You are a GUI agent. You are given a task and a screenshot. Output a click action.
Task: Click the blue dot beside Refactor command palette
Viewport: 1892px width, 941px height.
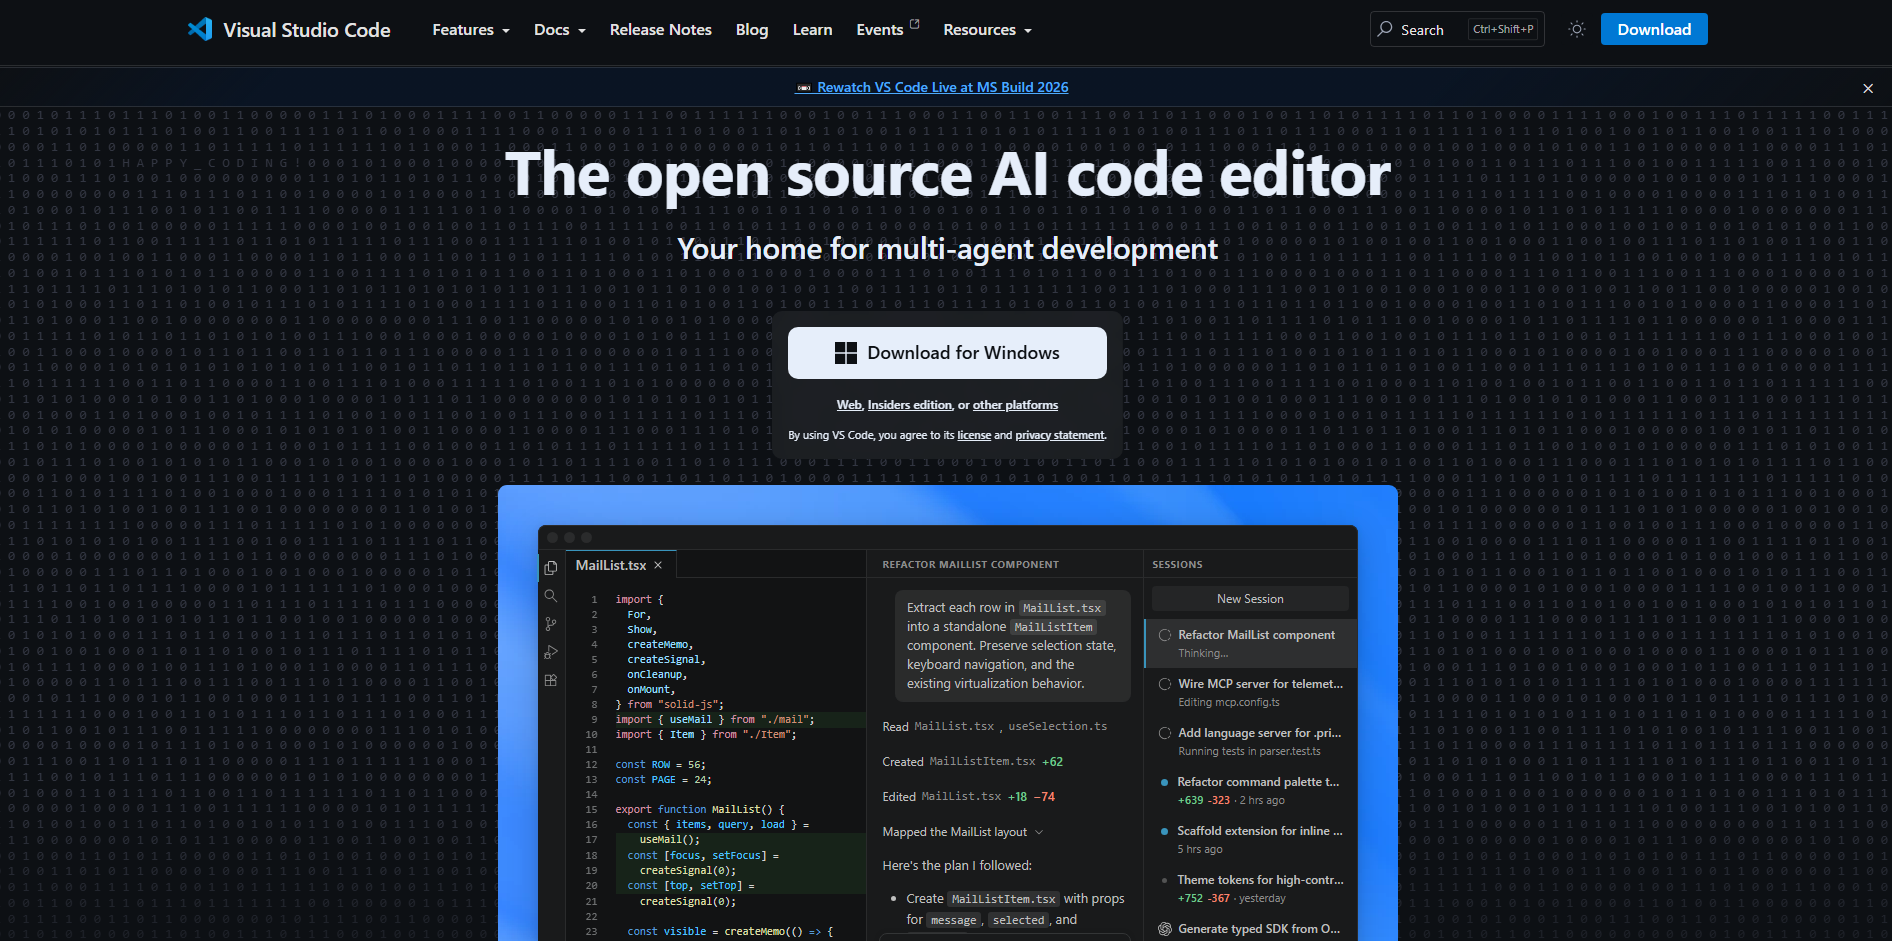[1164, 782]
